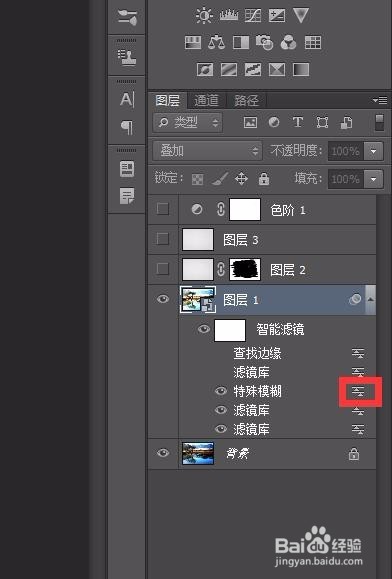
Task: Add a Brightness/Contrast adjustment layer
Action: click(x=204, y=16)
